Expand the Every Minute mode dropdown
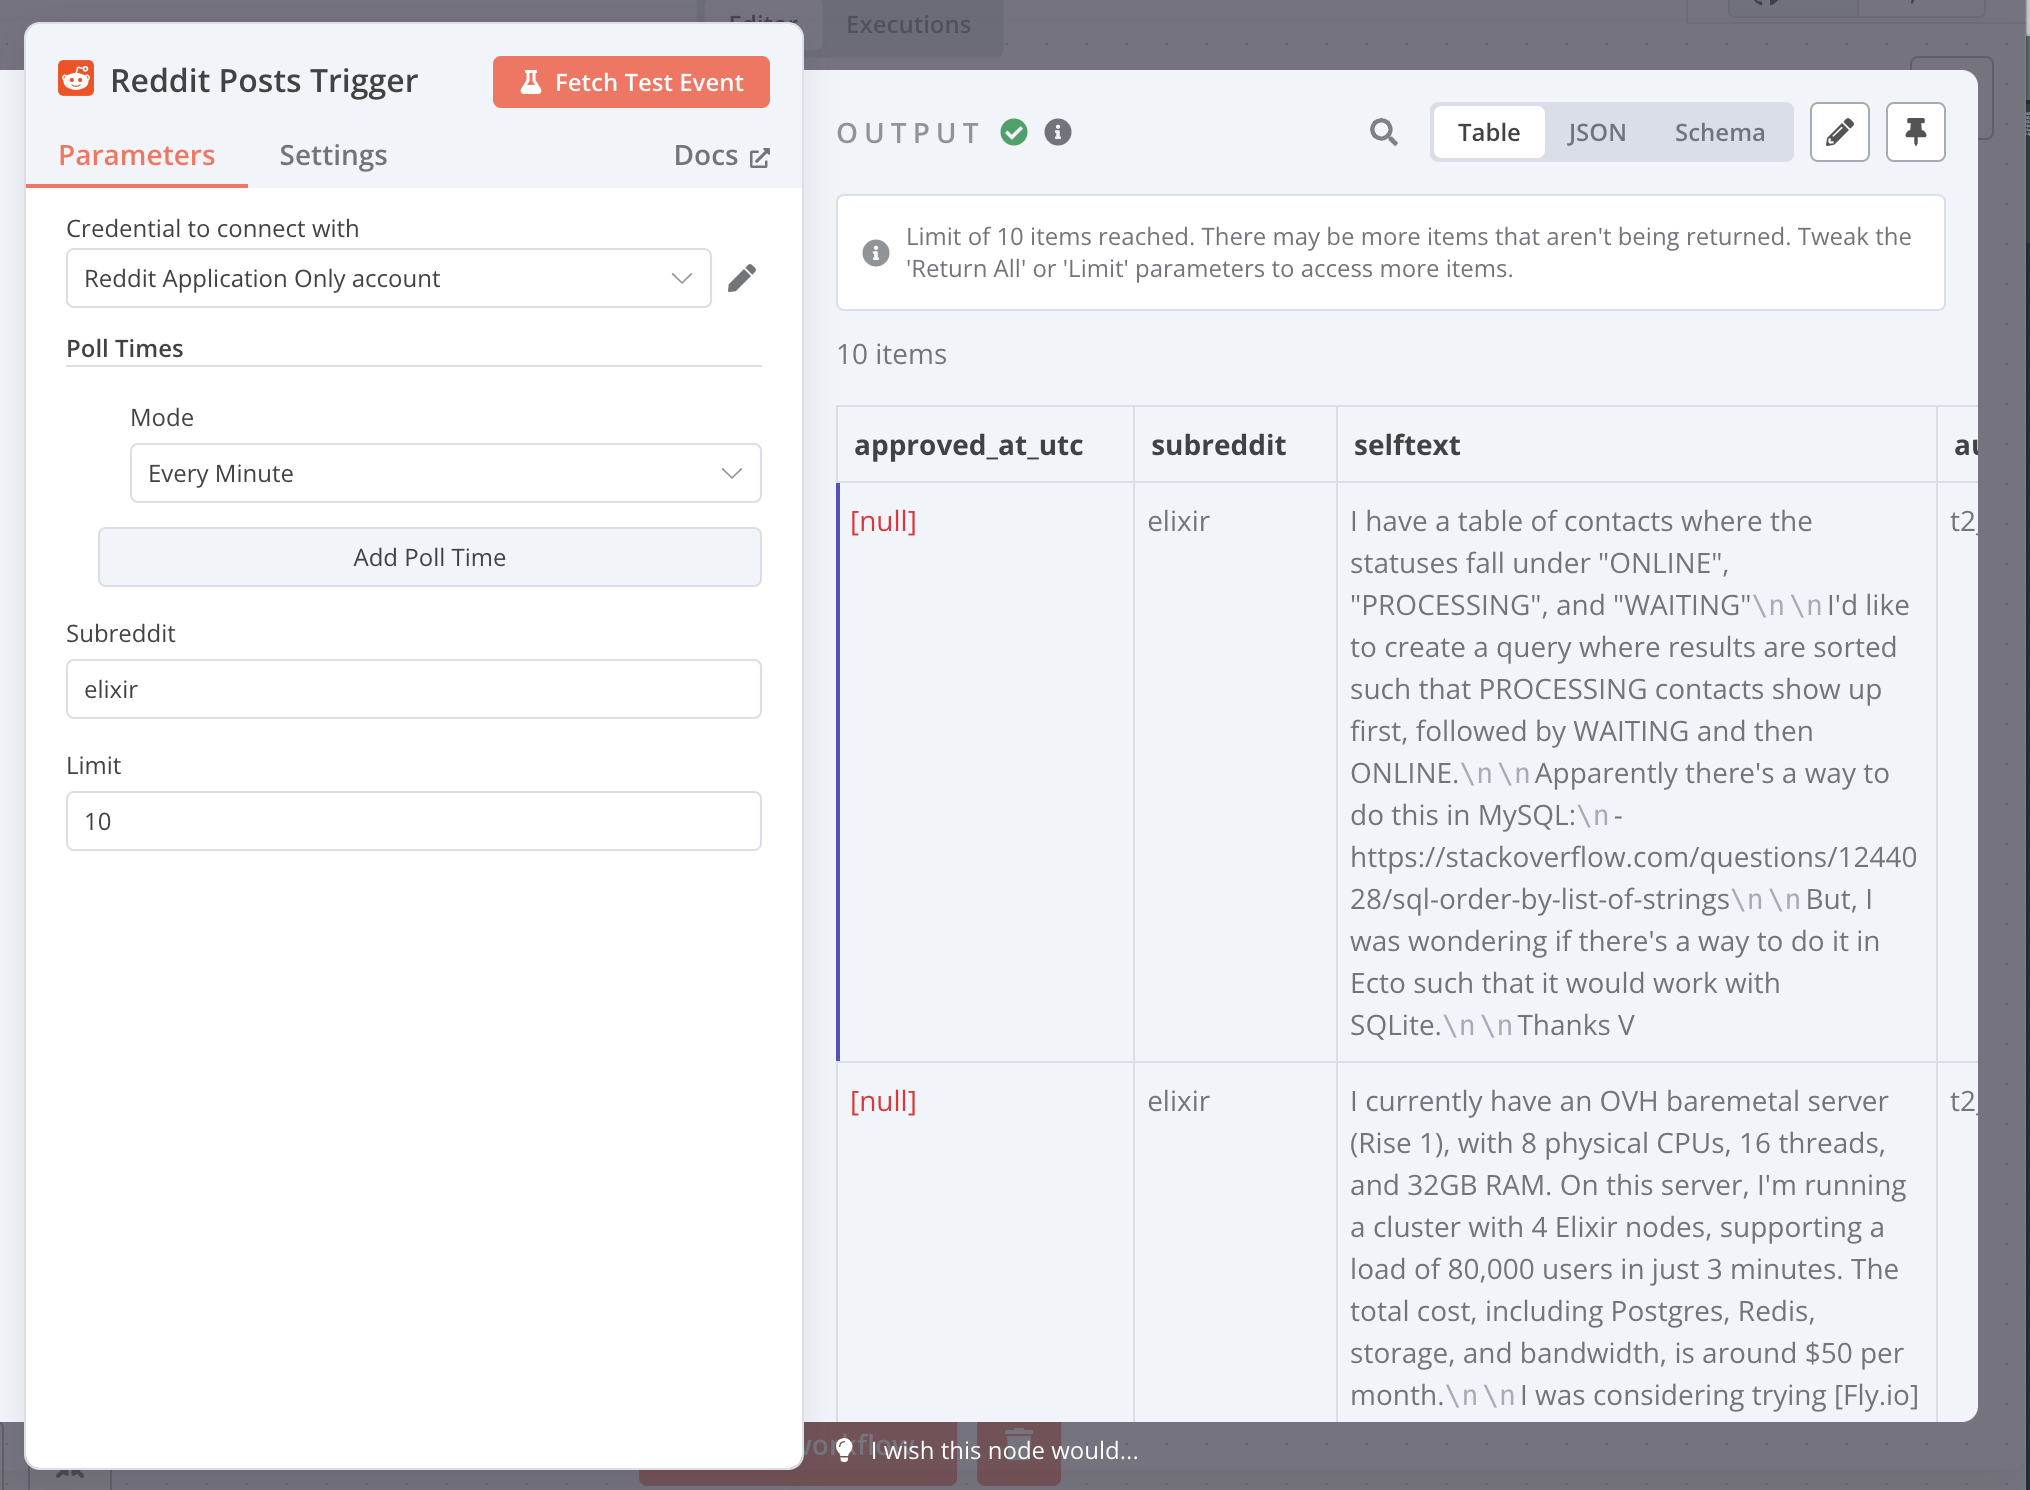The width and height of the screenshot is (2030, 1490). tap(445, 473)
